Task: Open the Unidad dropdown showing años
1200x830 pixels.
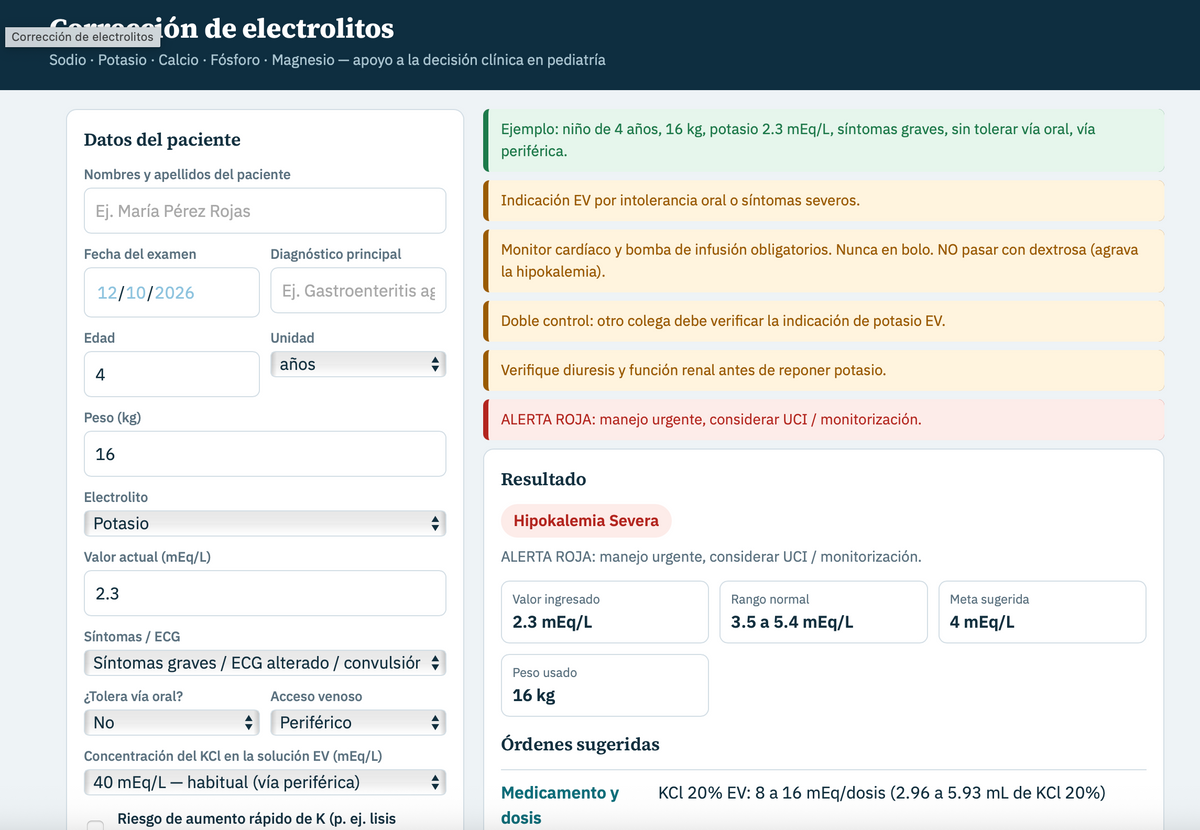Action: [x=358, y=364]
